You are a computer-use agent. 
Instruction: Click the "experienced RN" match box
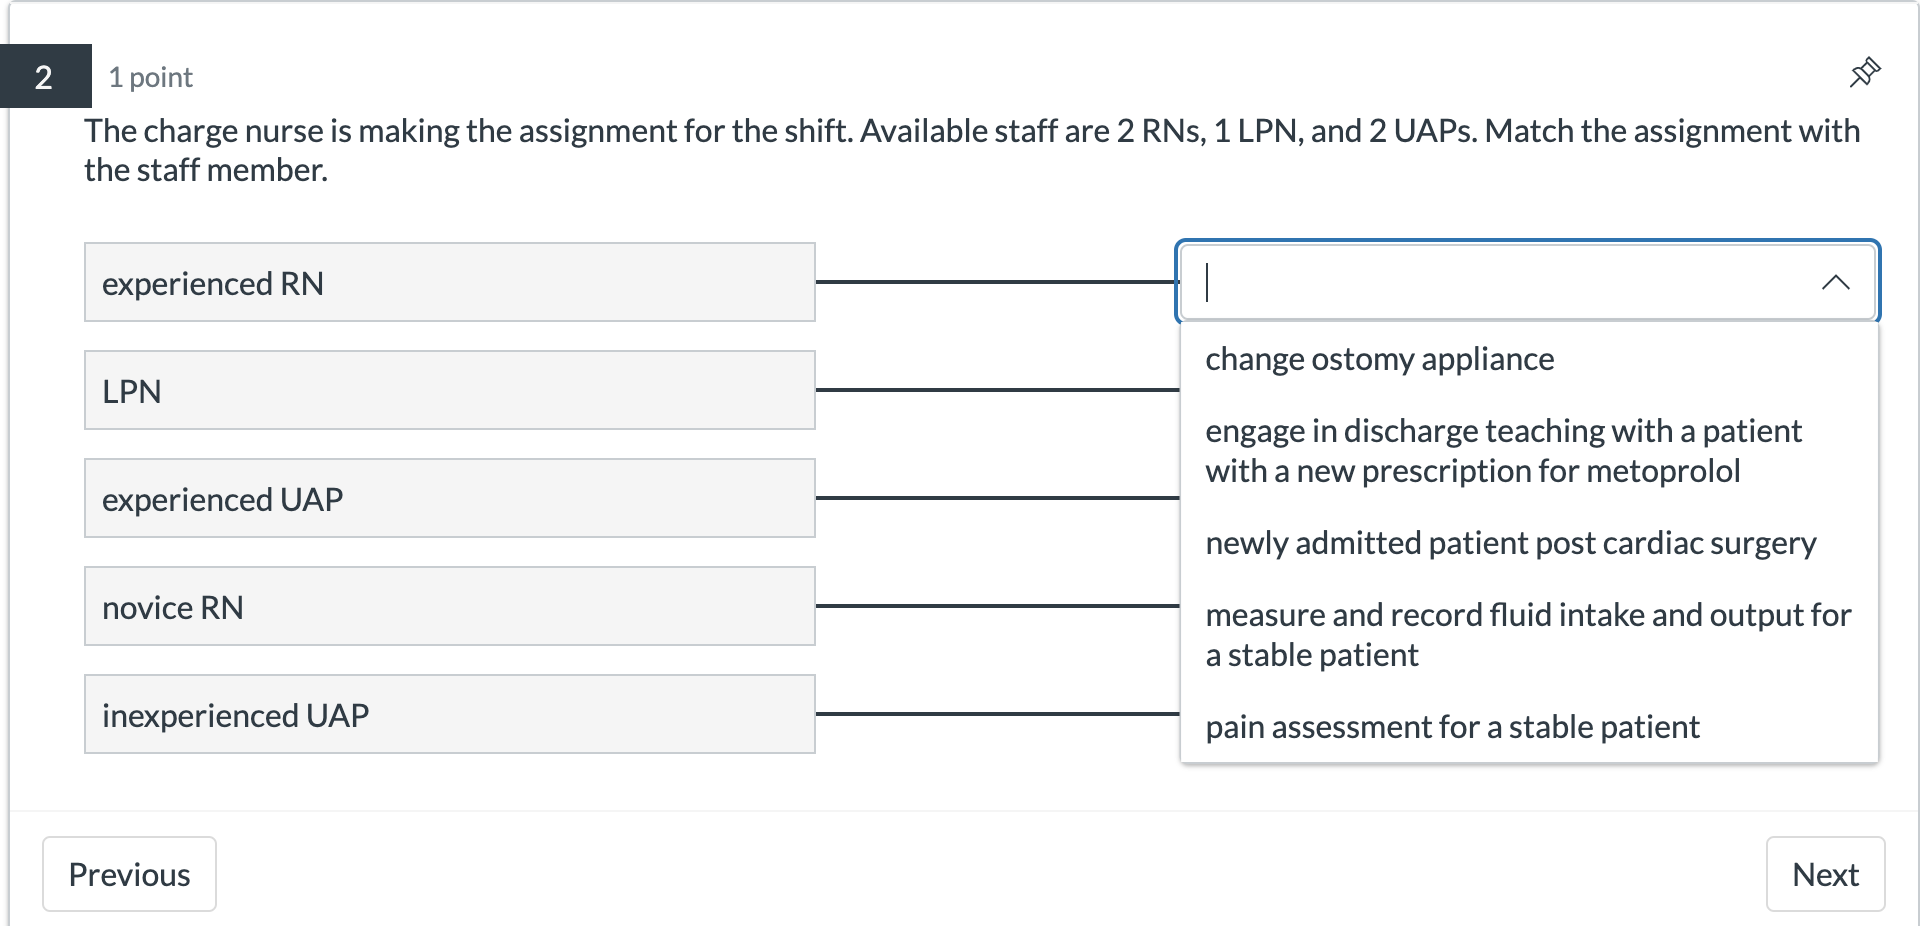click(x=449, y=282)
